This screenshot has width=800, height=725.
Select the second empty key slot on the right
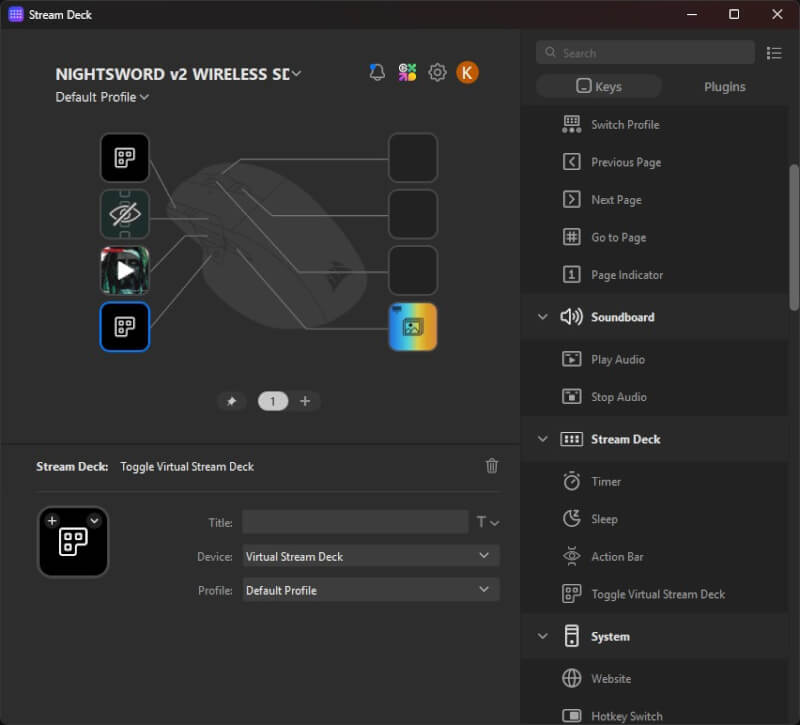(x=413, y=214)
